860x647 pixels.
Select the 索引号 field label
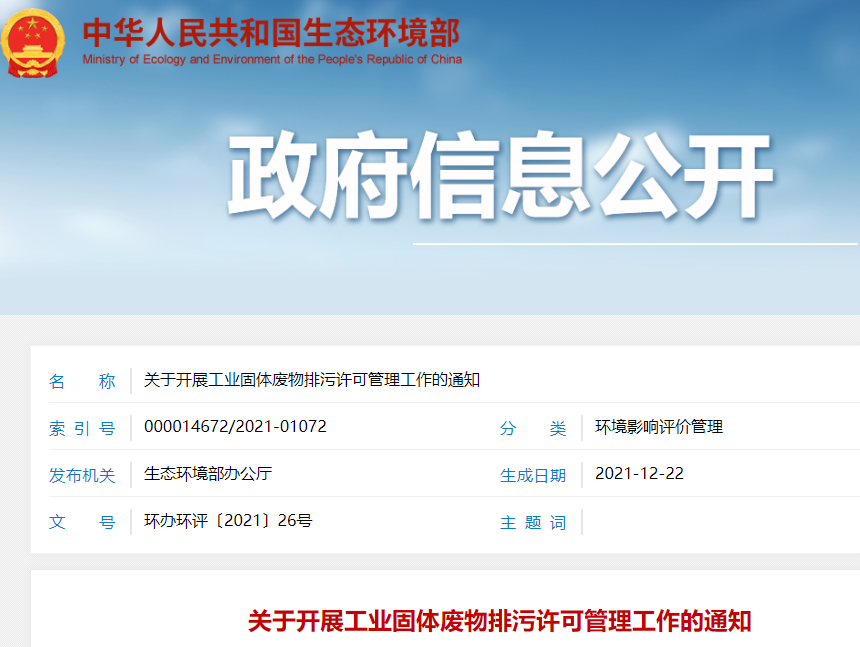[x=82, y=428]
